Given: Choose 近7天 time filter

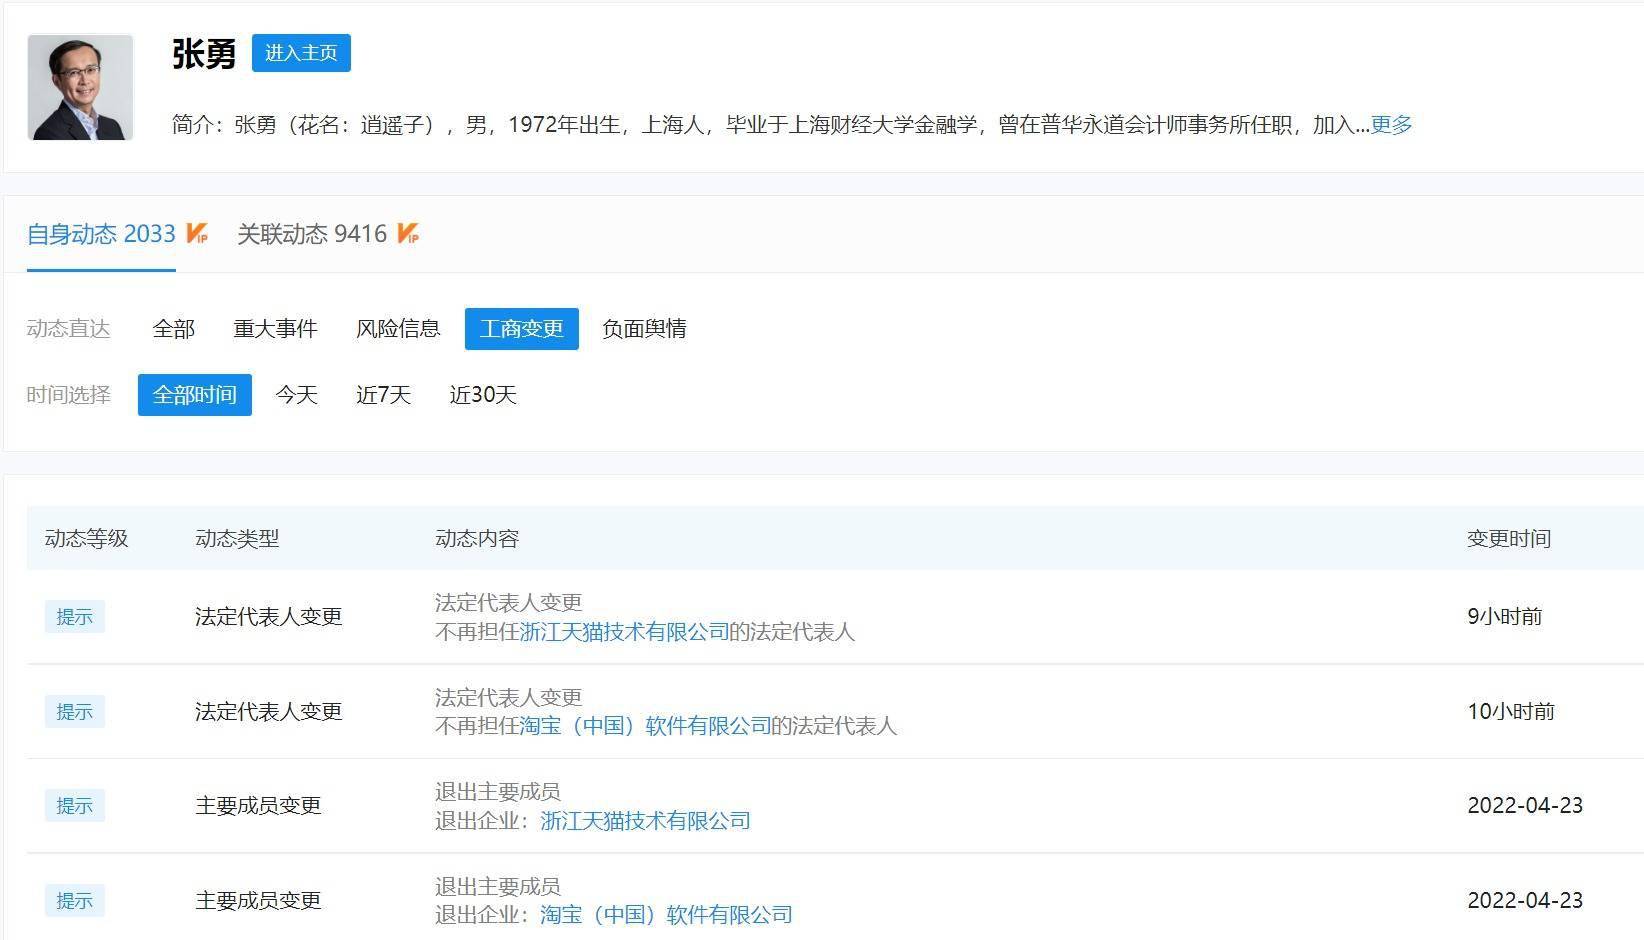Looking at the screenshot, I should pyautogui.click(x=383, y=395).
